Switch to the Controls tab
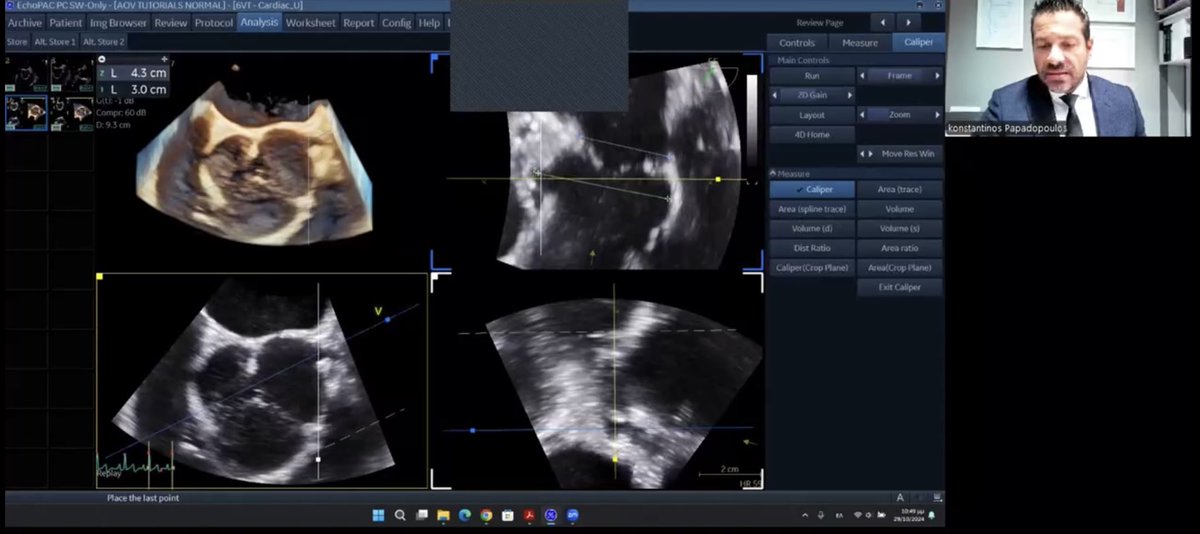The width and height of the screenshot is (1200, 534). click(x=797, y=43)
